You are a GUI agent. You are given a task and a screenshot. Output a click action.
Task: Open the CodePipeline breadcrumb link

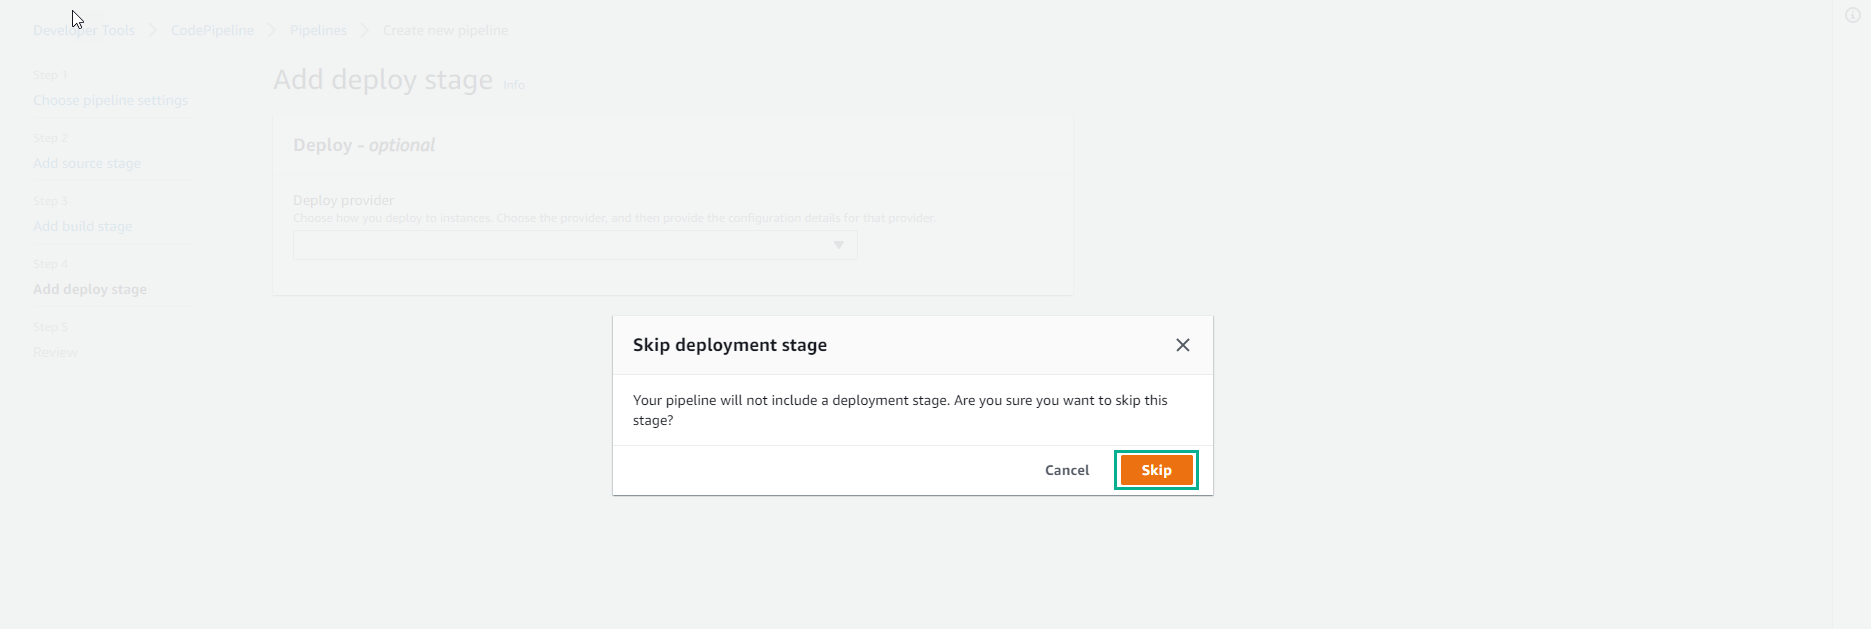tap(212, 31)
